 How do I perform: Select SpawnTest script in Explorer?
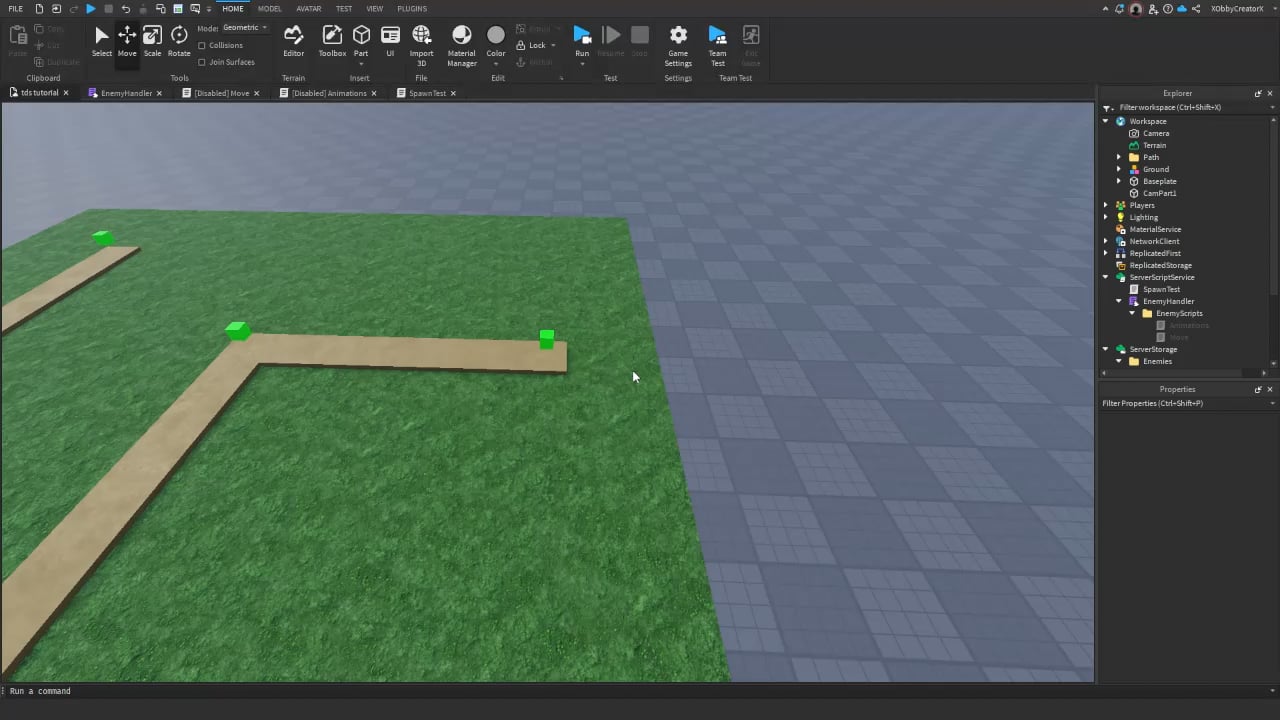(x=1161, y=289)
